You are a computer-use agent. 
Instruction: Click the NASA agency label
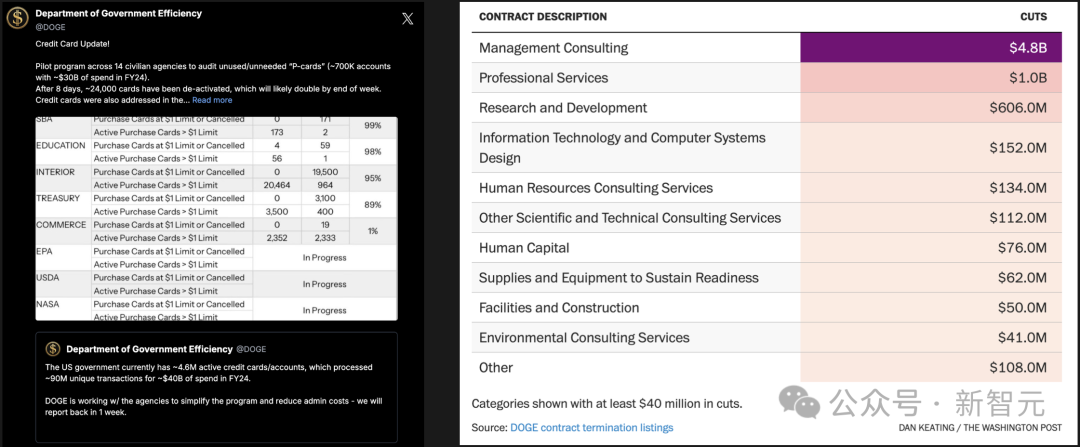click(x=48, y=304)
